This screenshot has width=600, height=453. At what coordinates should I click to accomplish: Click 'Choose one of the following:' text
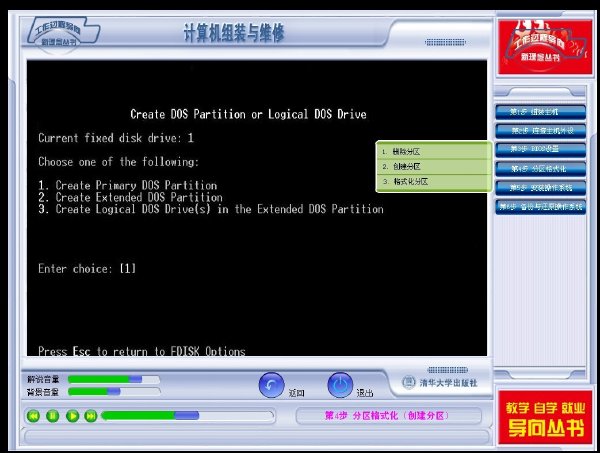(x=118, y=162)
